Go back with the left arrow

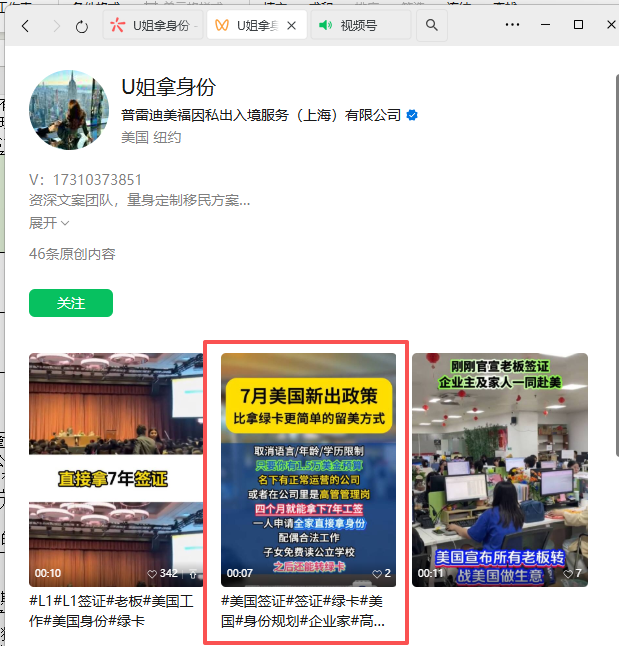pyautogui.click(x=26, y=26)
